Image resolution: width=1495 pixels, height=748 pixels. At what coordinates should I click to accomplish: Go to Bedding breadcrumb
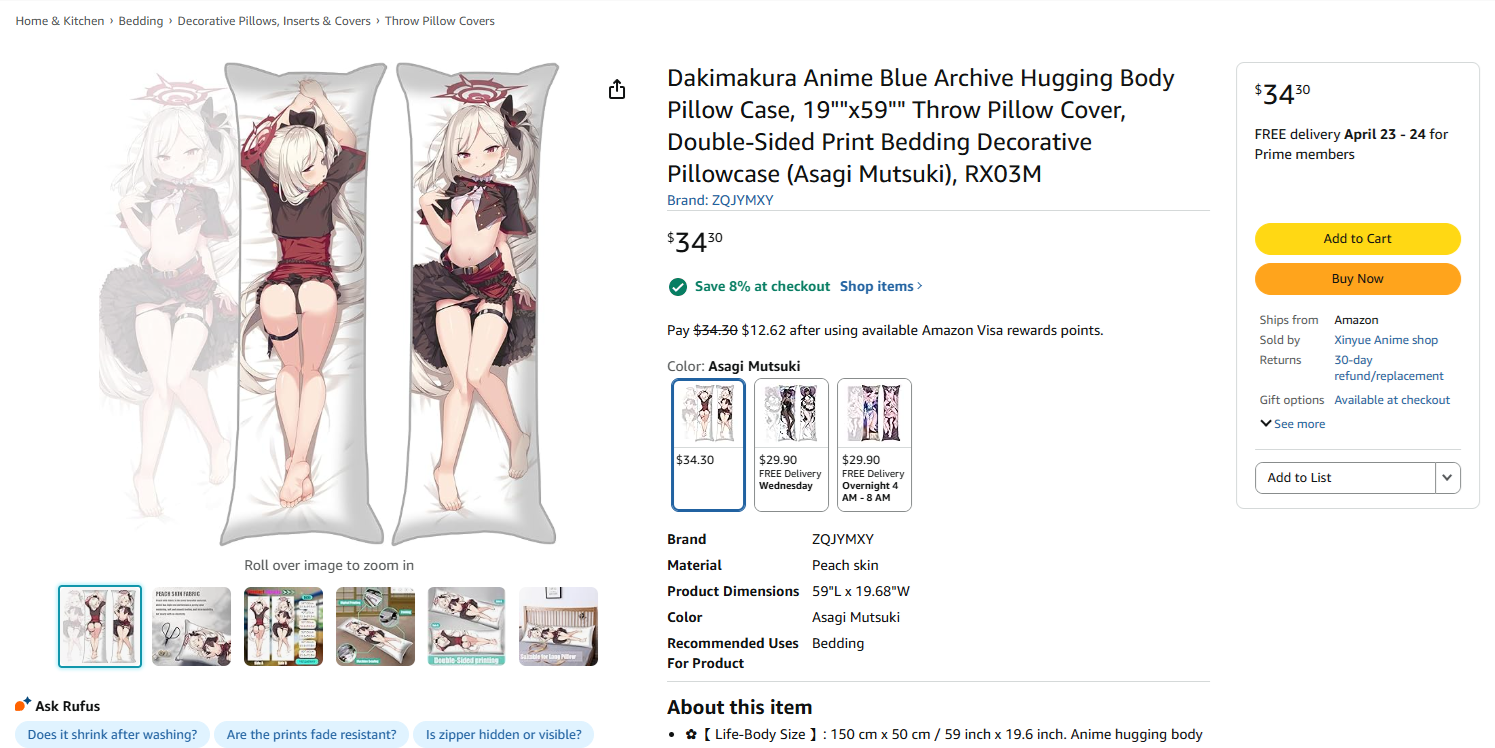point(141,21)
